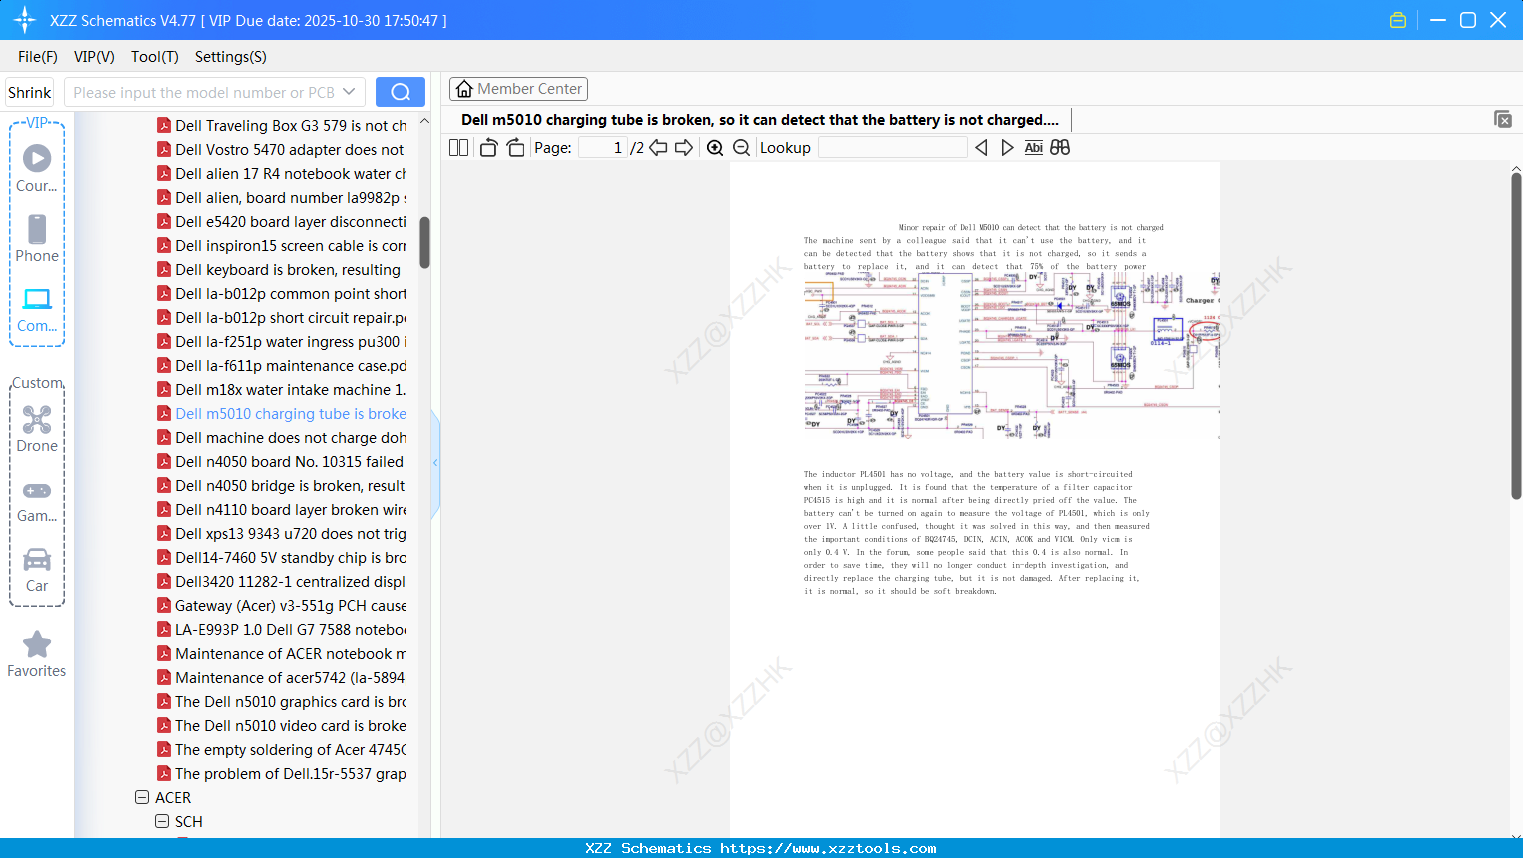
Task: Open the Courses category in sidebar
Action: tap(37, 168)
